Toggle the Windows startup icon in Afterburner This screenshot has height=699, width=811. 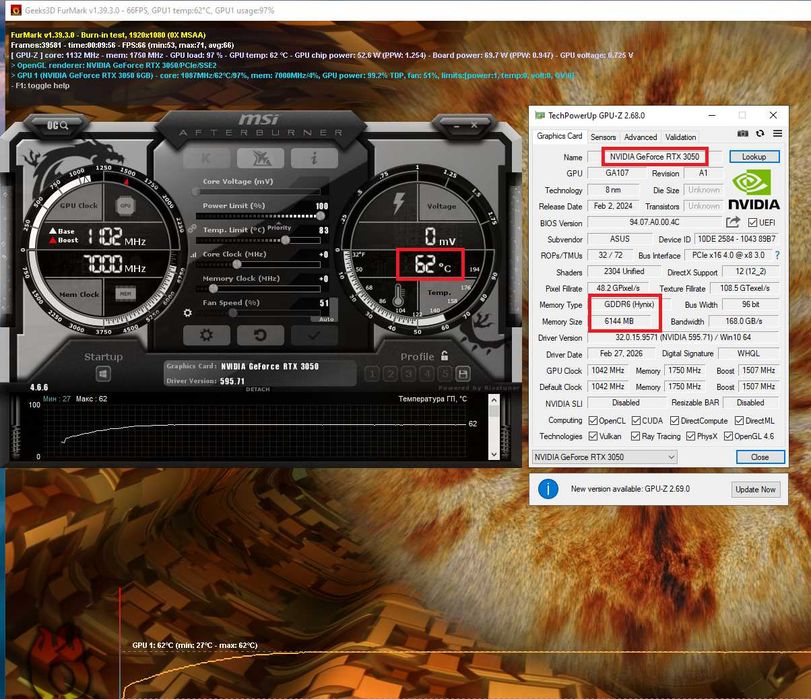pyautogui.click(x=103, y=373)
